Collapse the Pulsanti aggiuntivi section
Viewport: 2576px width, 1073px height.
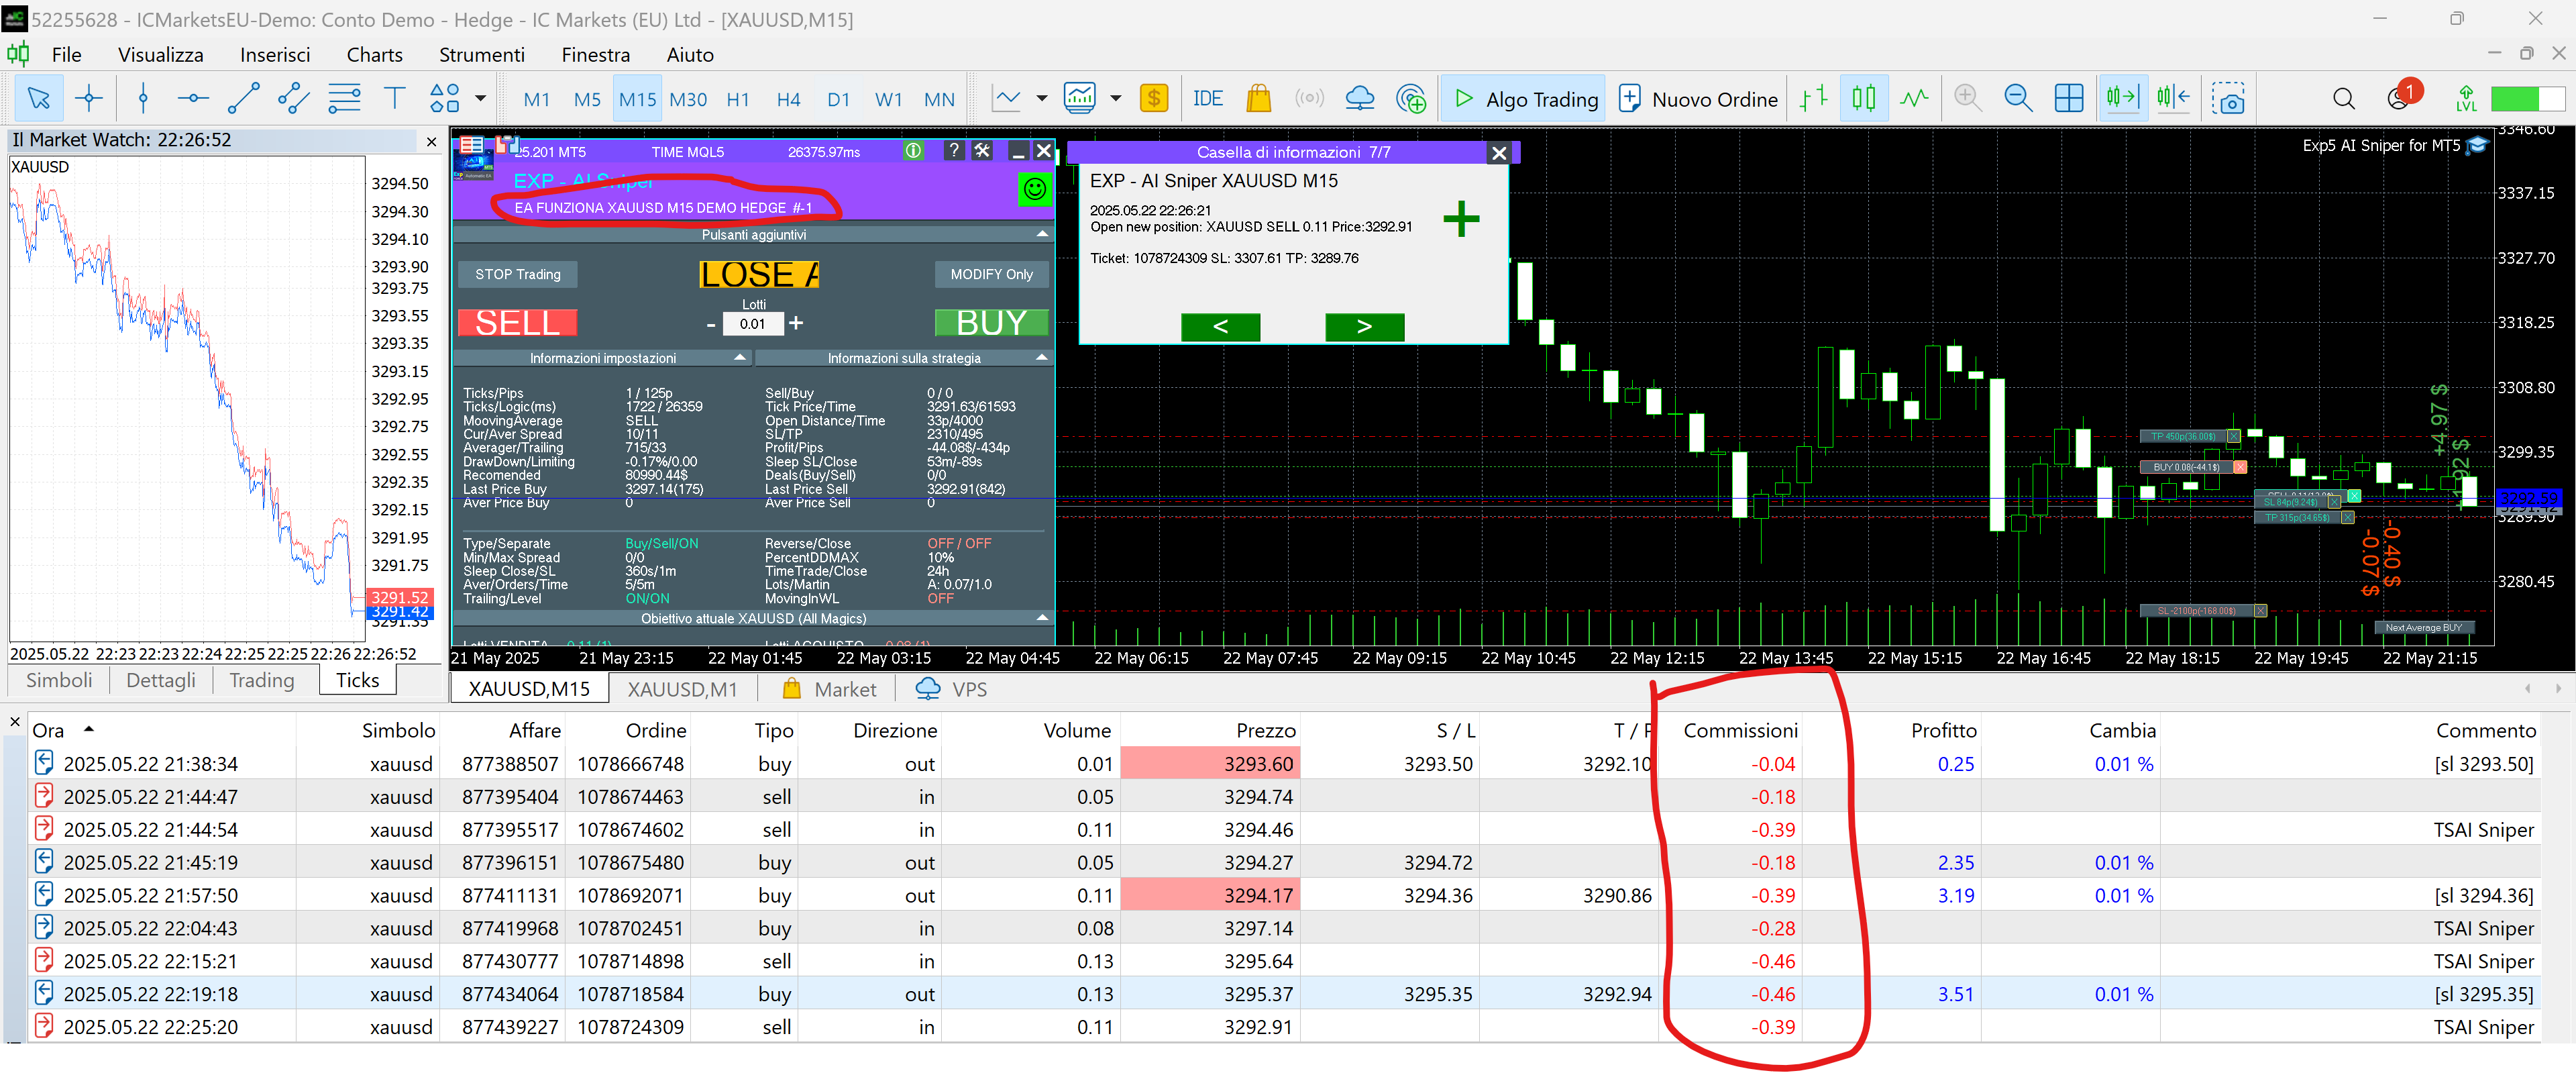coord(1042,234)
